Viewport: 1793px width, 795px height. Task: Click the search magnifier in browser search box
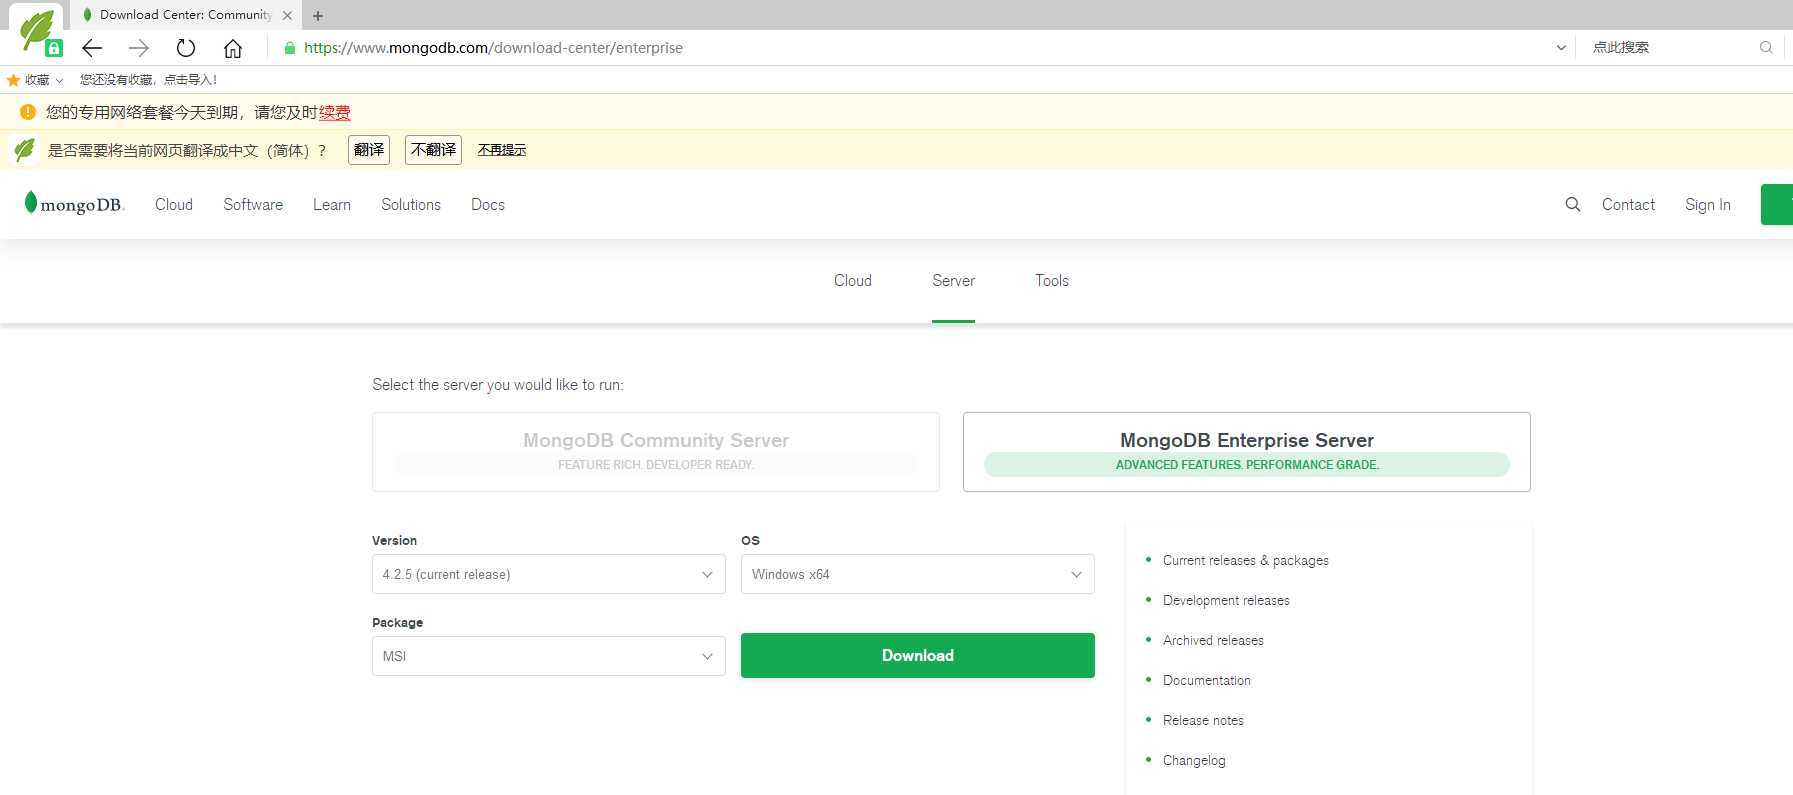point(1766,47)
